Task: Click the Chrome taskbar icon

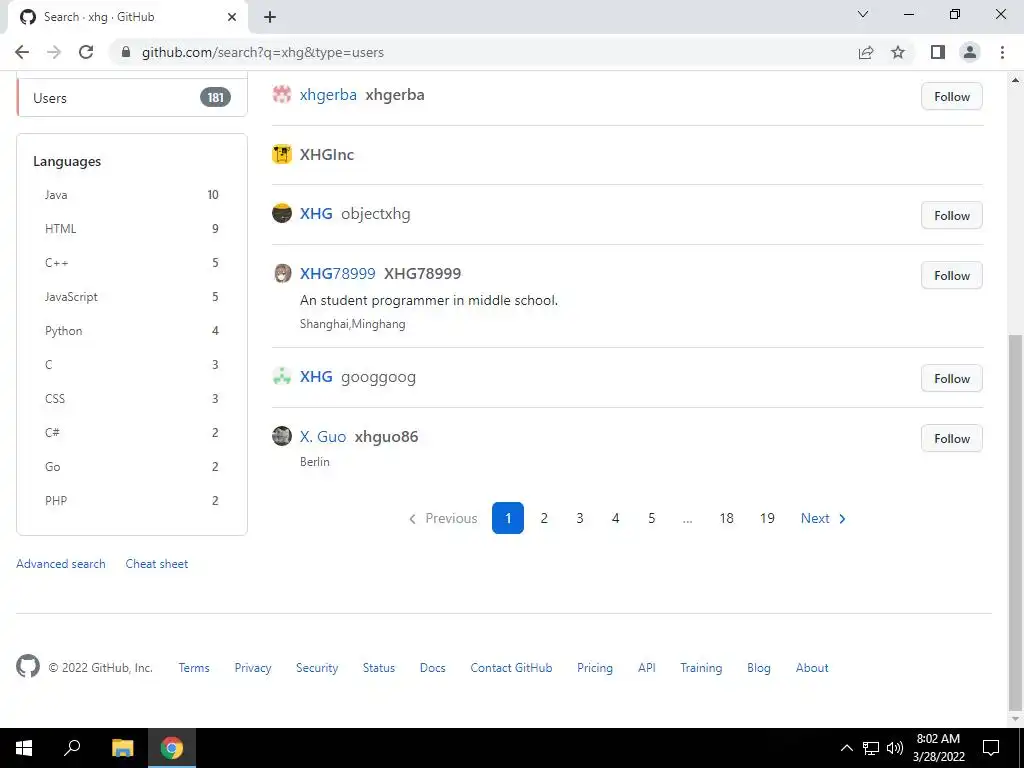Action: point(172,748)
